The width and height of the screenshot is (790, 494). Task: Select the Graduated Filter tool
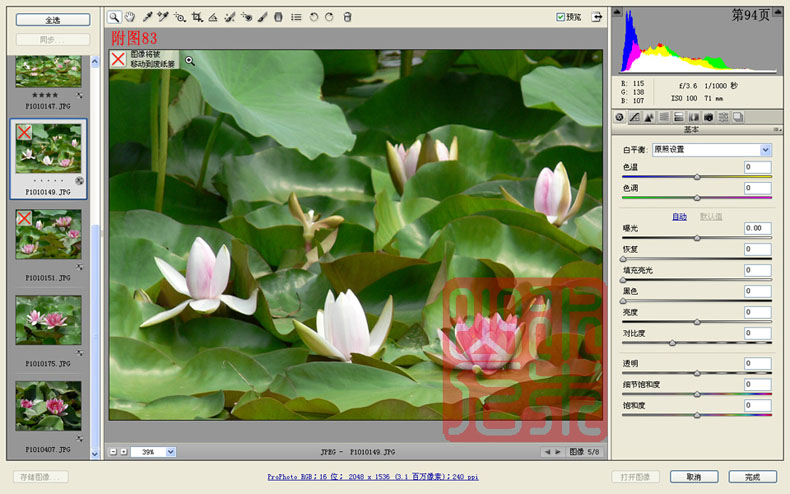(x=278, y=17)
